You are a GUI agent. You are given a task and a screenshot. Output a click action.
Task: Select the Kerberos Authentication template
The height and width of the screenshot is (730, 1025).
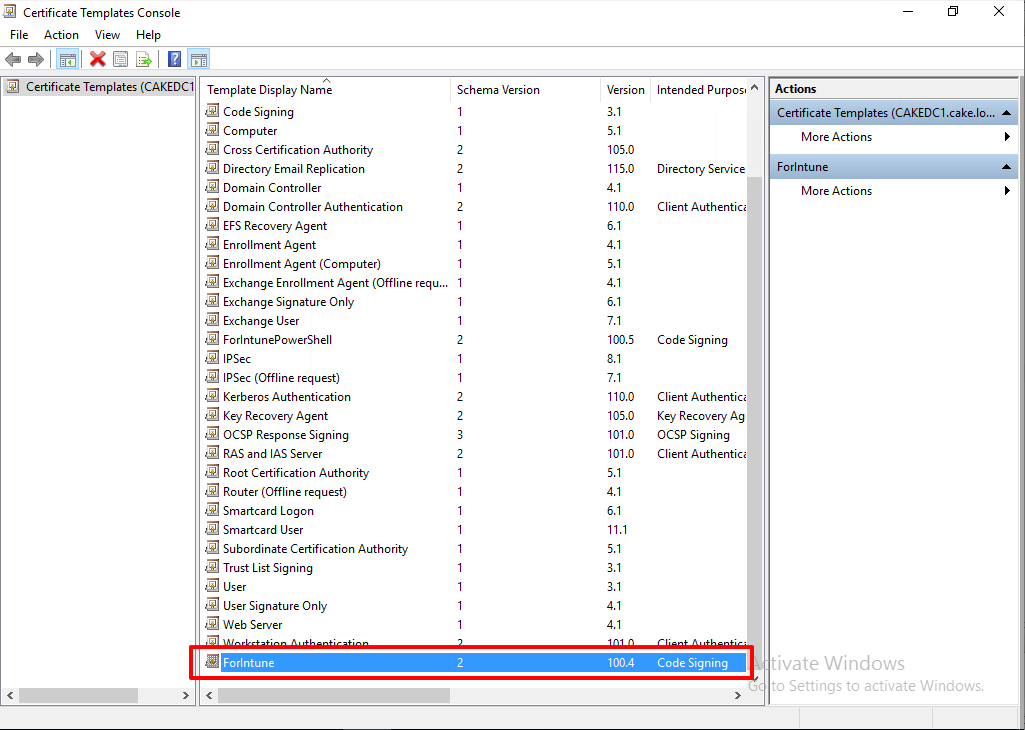tap(475, 396)
